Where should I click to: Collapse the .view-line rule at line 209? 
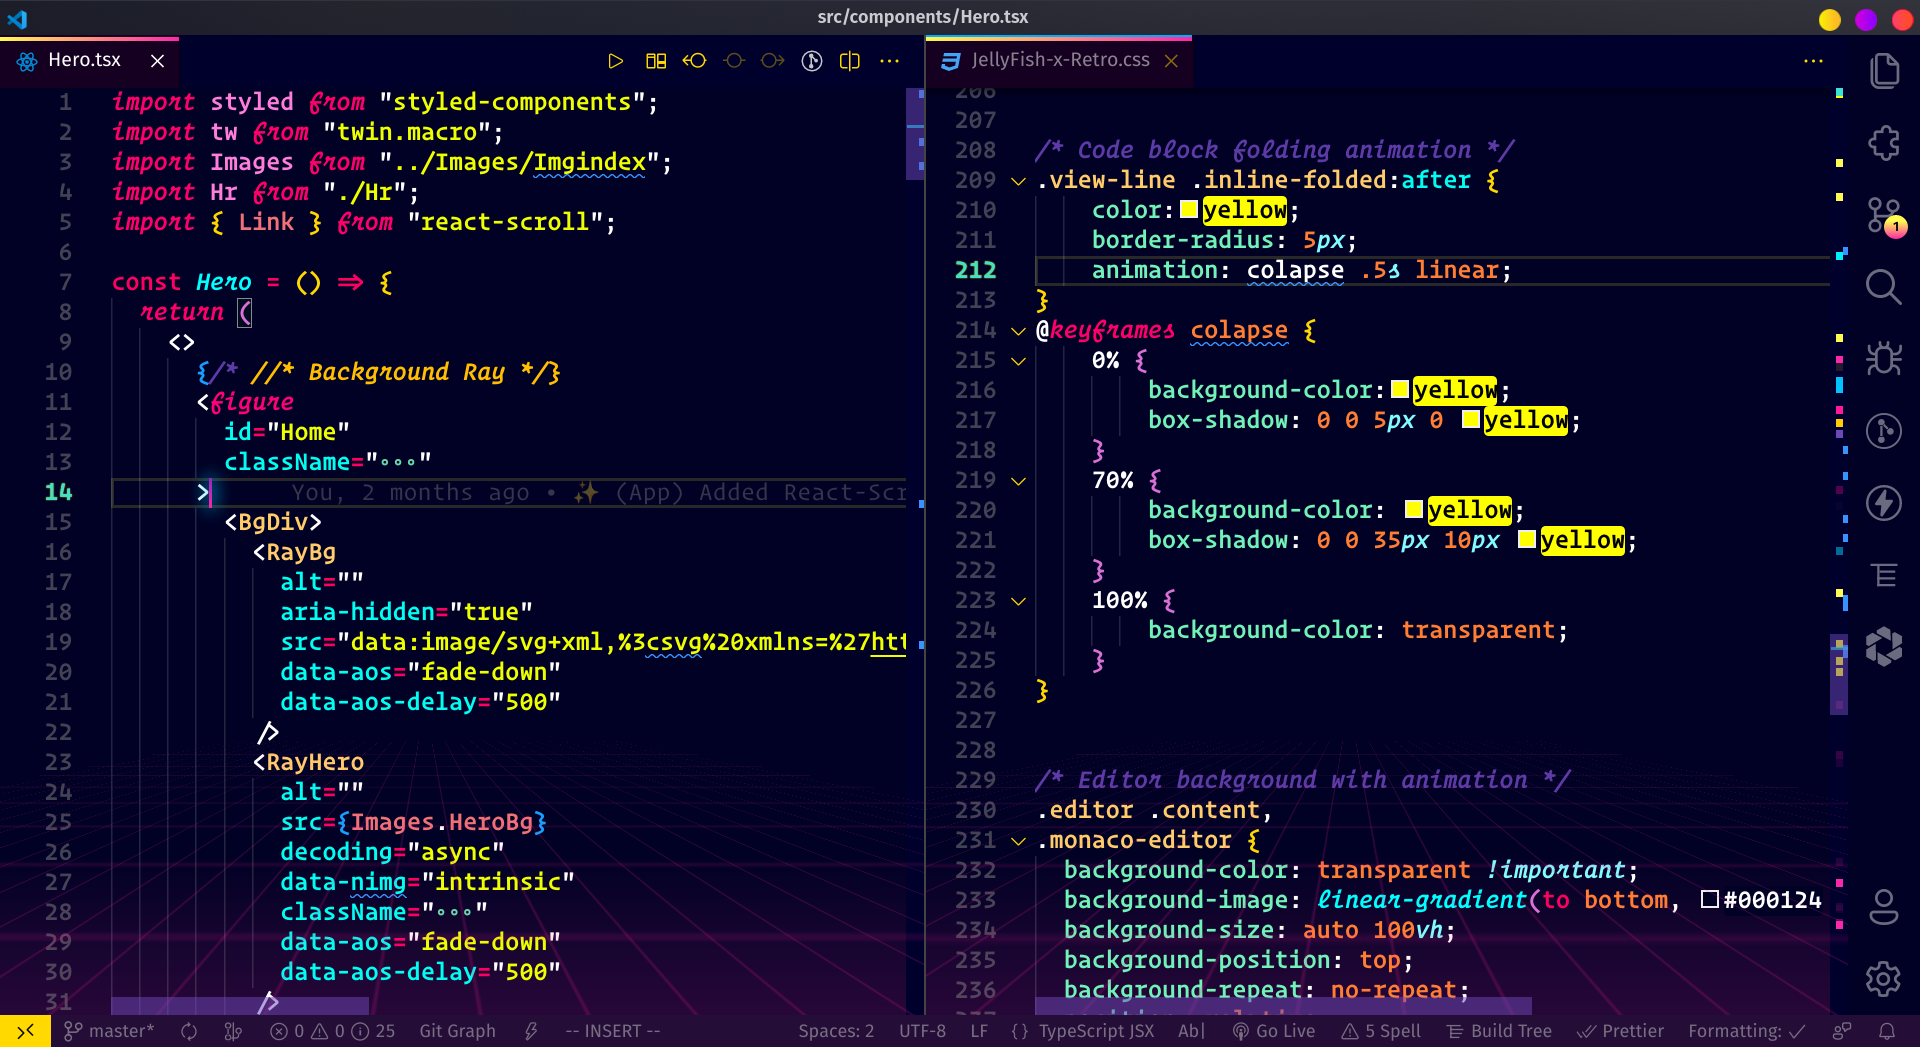pyautogui.click(x=1018, y=181)
